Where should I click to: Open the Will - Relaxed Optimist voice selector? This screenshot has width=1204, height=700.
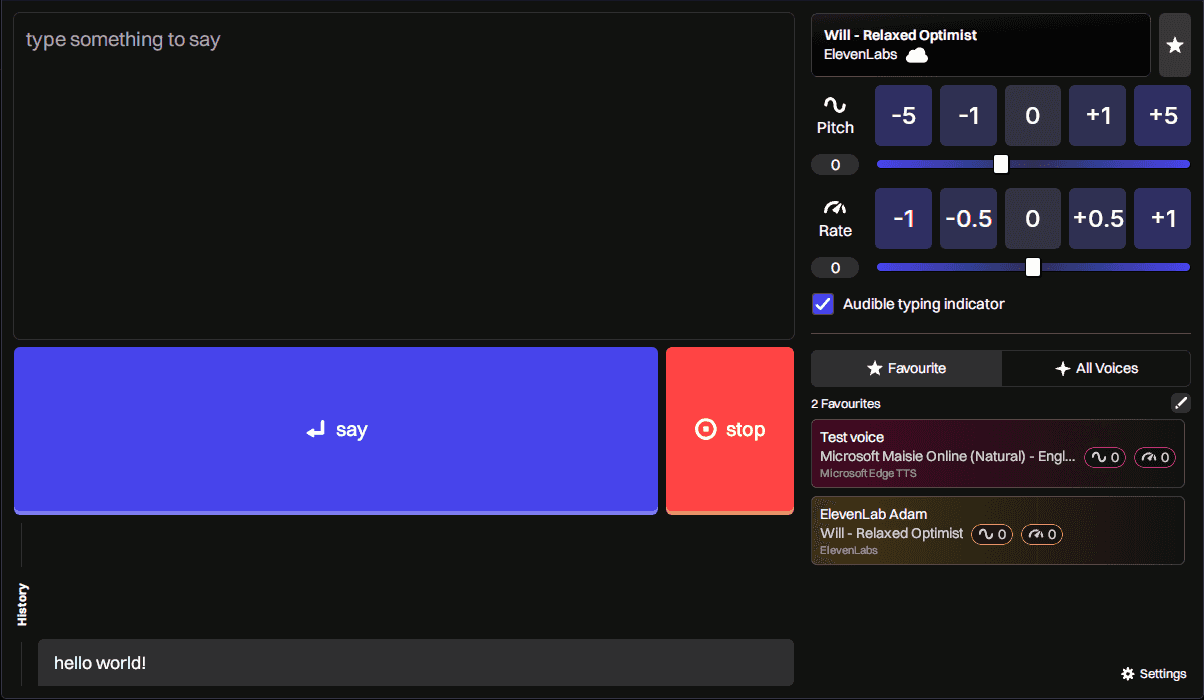click(980, 45)
